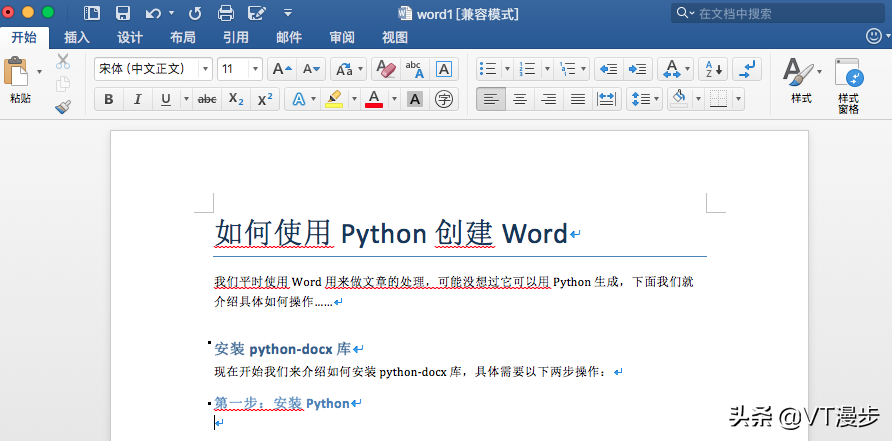Select align left paragraph button
Screen dimensions: 892x441
click(x=491, y=100)
